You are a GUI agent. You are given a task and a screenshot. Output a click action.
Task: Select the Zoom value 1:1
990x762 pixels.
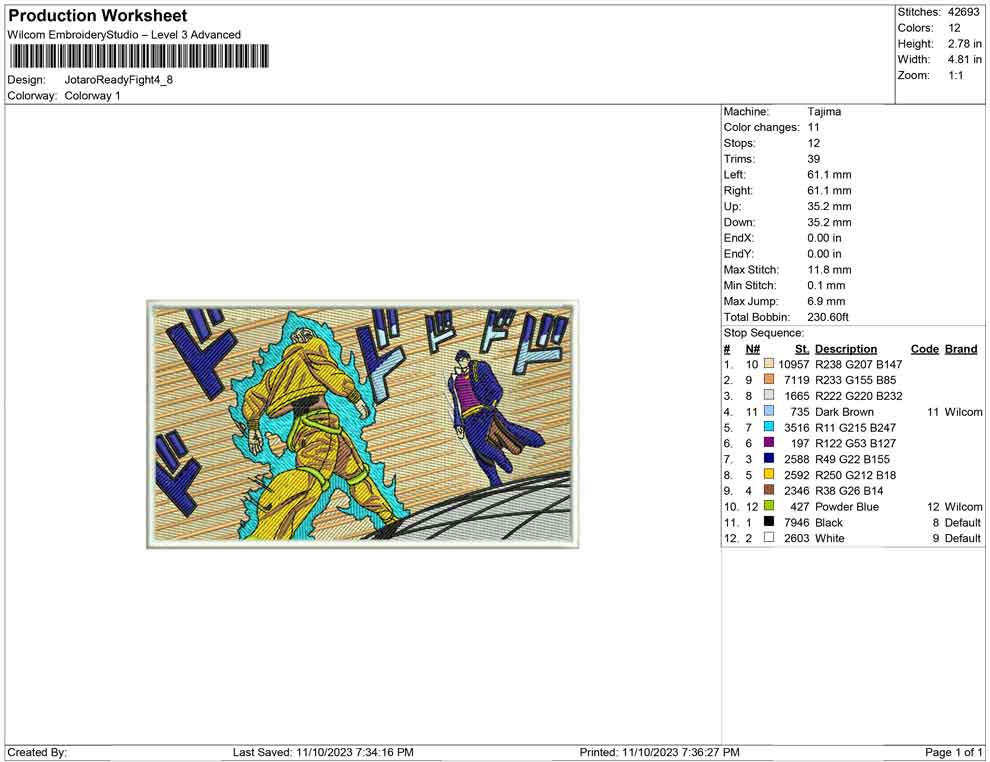(956, 75)
